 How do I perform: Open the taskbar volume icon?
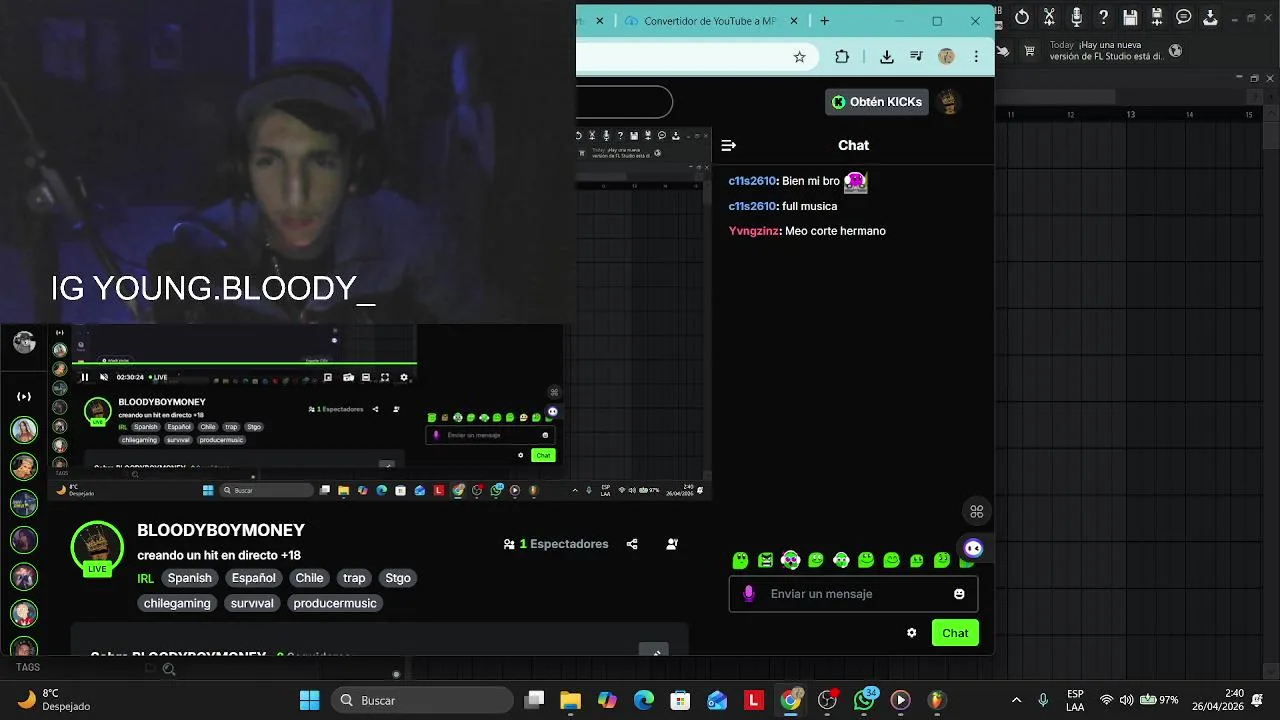(x=1126, y=700)
